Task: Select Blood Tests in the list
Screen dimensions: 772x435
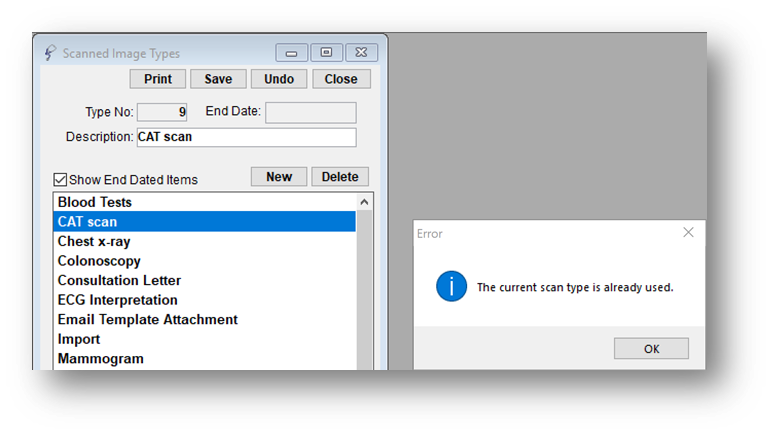Action: (204, 202)
